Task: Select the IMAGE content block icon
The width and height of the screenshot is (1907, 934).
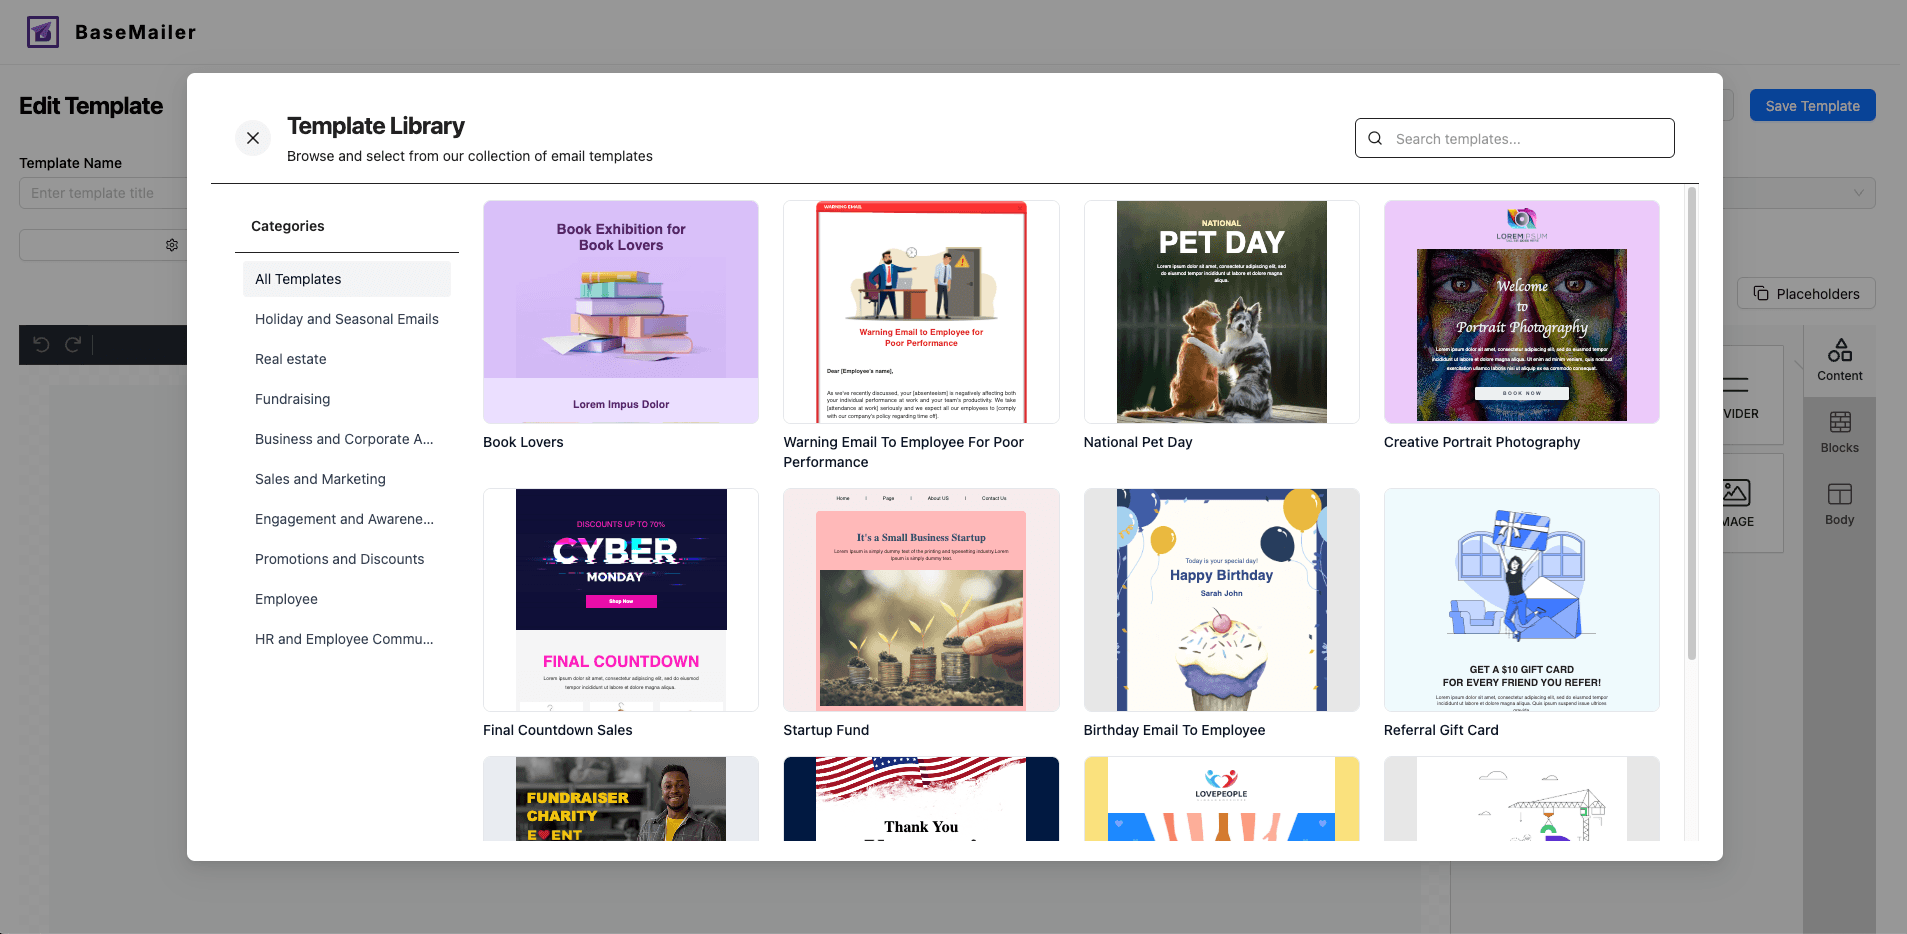Action: point(1737,492)
